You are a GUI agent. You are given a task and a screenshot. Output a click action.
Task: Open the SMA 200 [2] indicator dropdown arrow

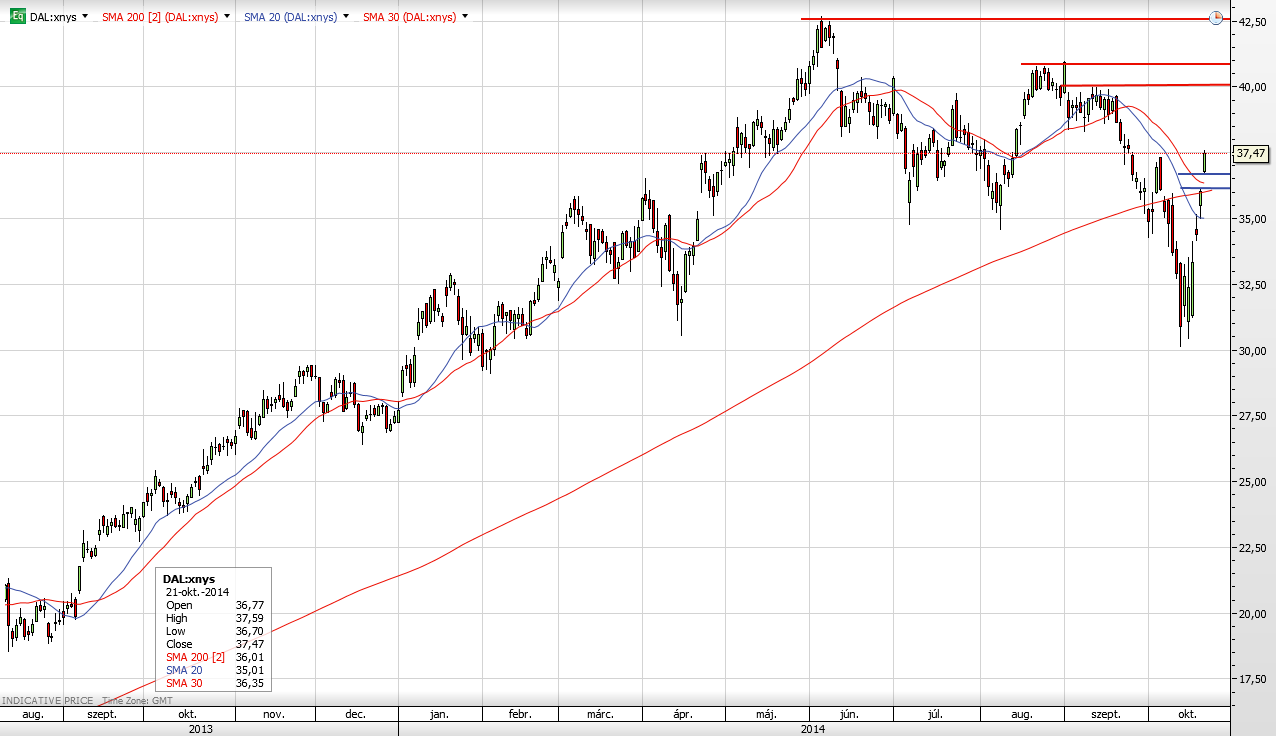(x=228, y=17)
